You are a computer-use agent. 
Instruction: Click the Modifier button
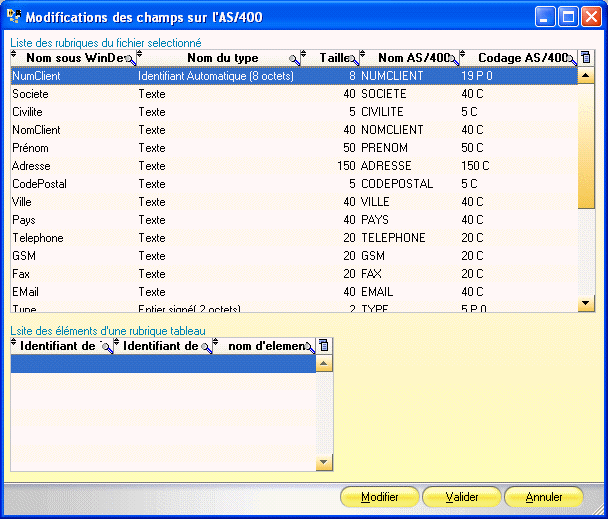(380, 497)
